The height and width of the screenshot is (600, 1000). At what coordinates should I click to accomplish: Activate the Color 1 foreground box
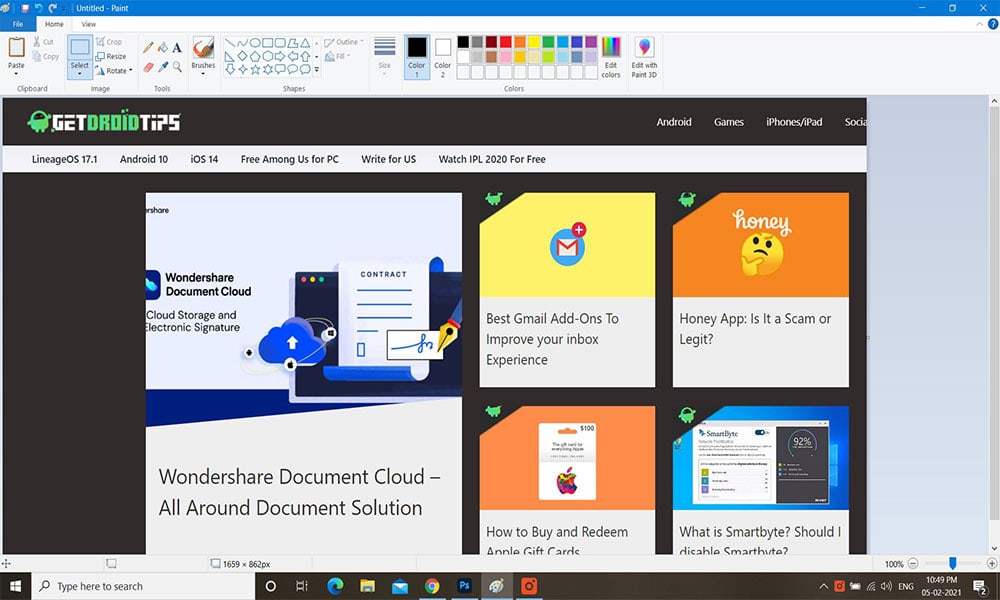coord(416,57)
